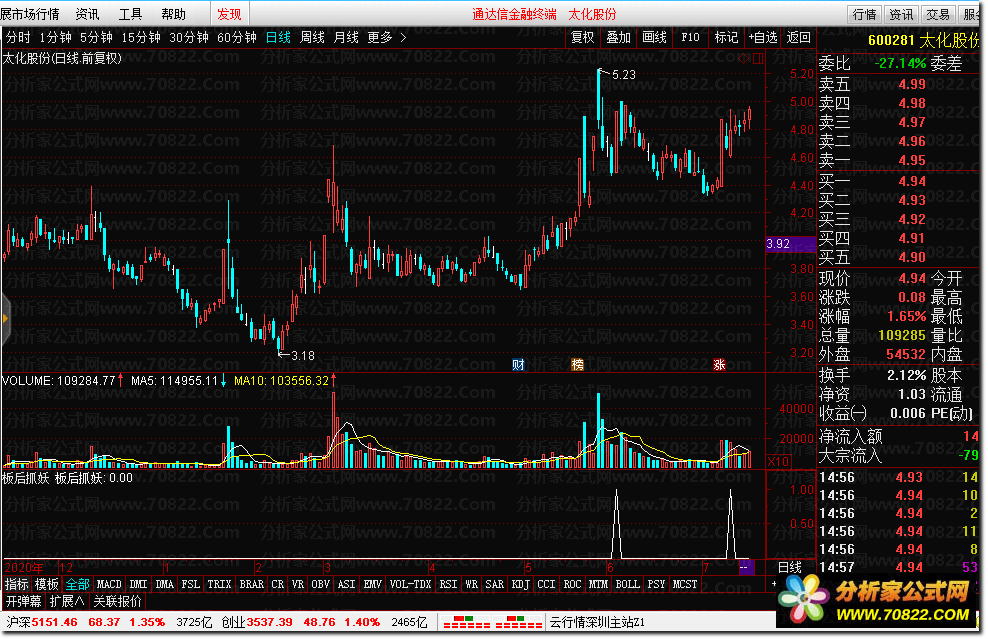Expand 更多 time period options
This screenshot has width=988, height=639.
tap(387, 38)
